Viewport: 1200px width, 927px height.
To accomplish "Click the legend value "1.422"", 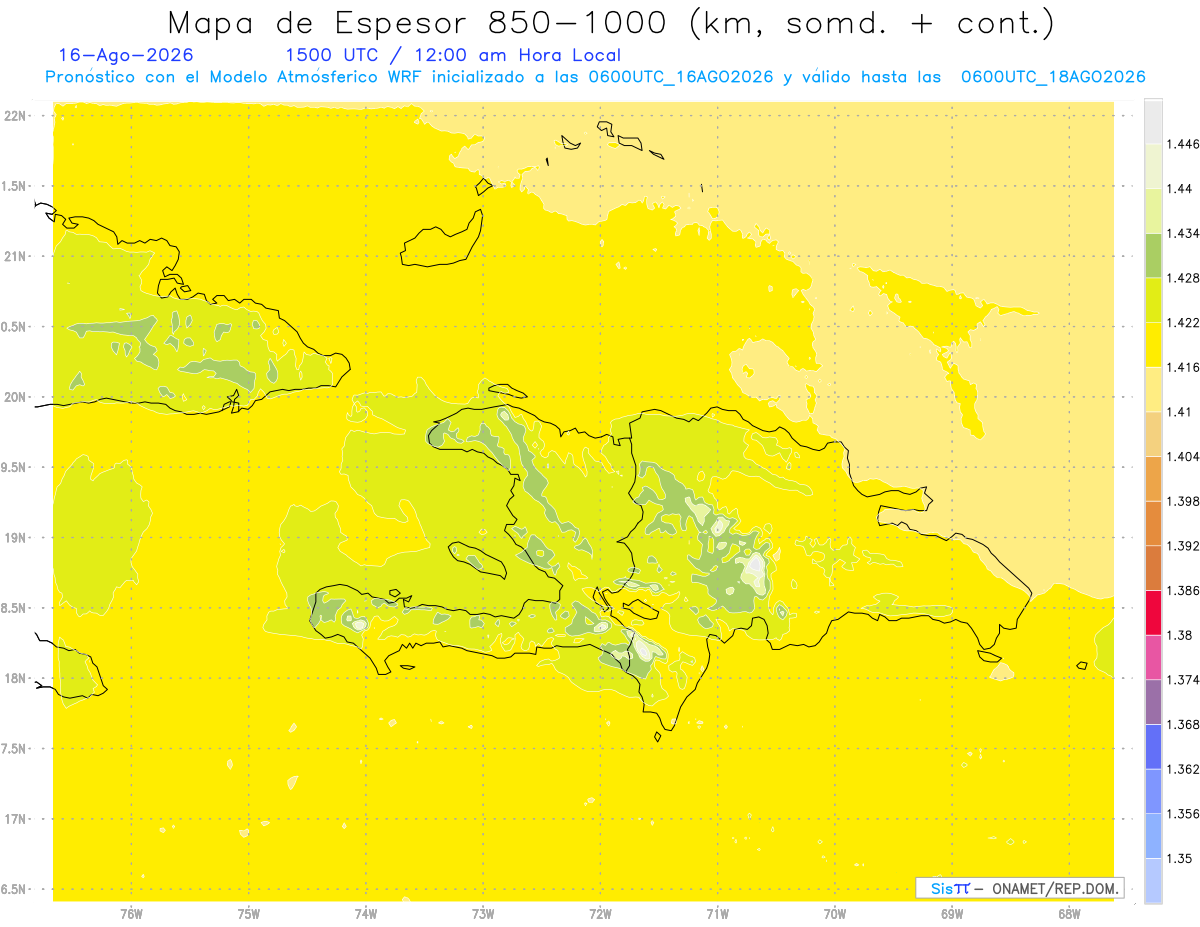I will [x=1183, y=322].
